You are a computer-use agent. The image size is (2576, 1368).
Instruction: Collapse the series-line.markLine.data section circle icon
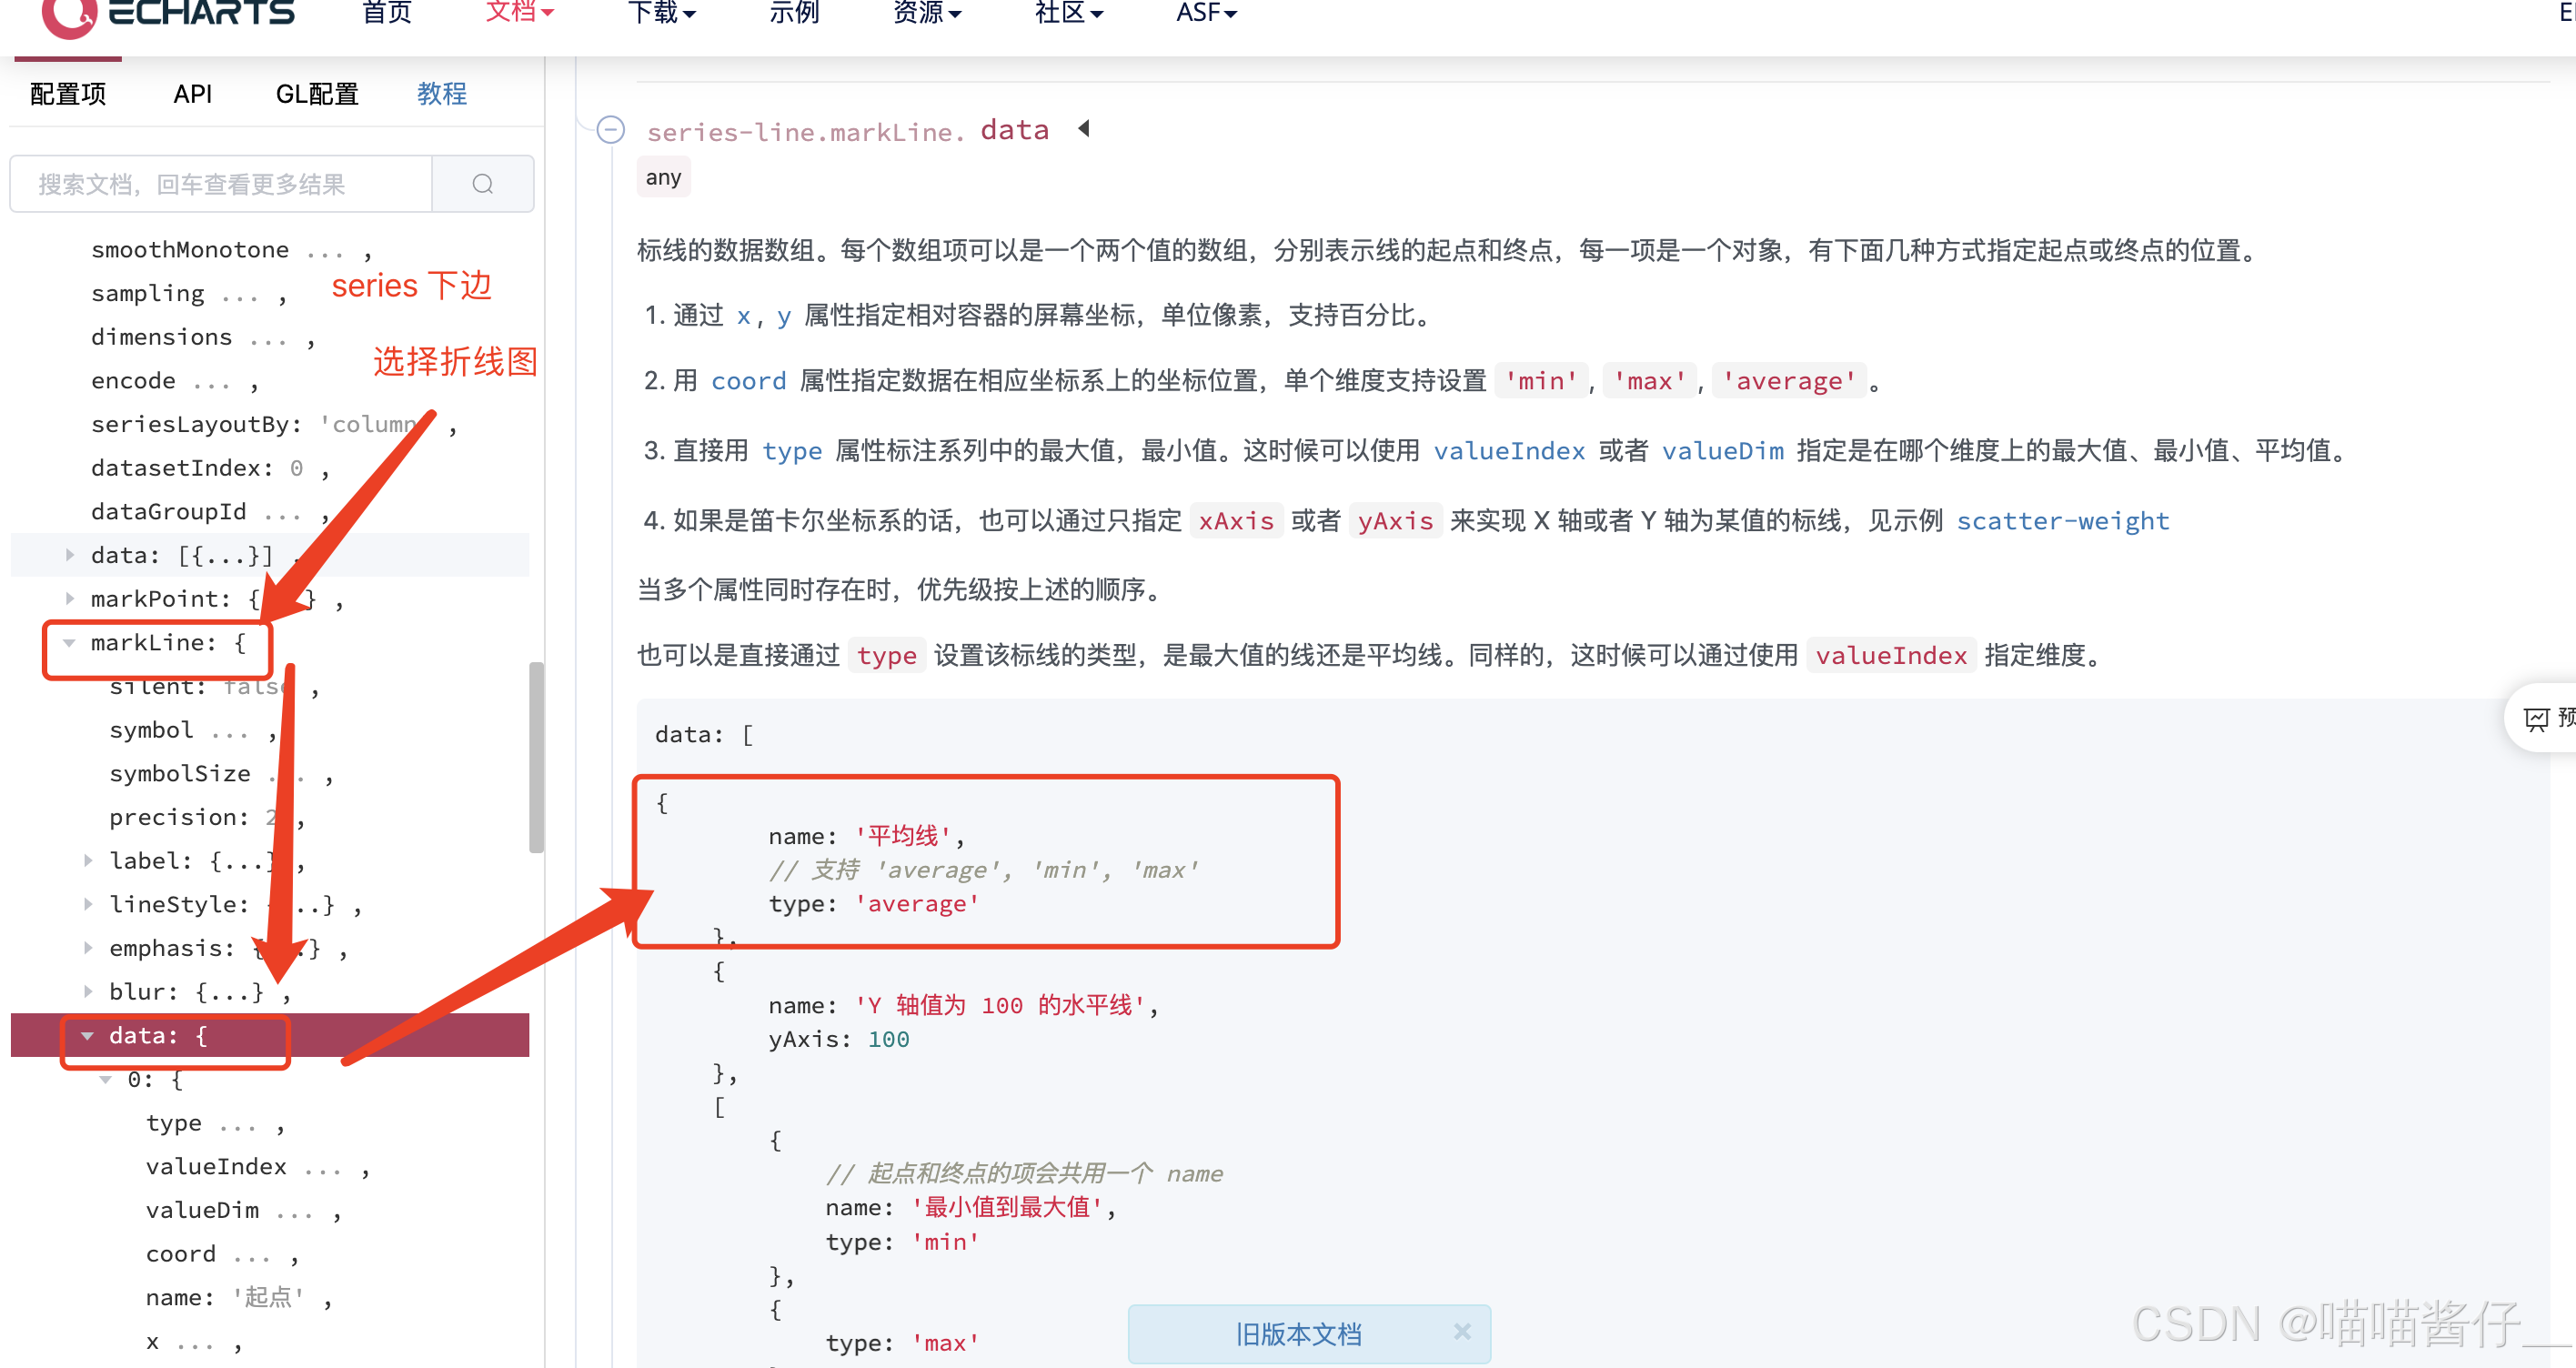[610, 130]
